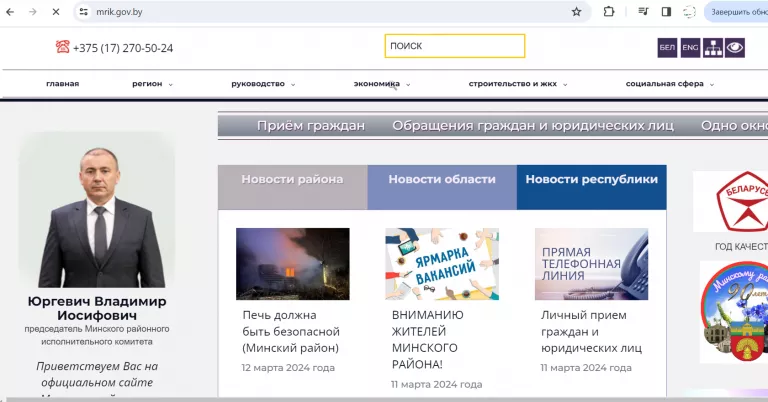Open the browser extensions puzzle icon
Screen dimensions: 768x402
click(609, 12)
